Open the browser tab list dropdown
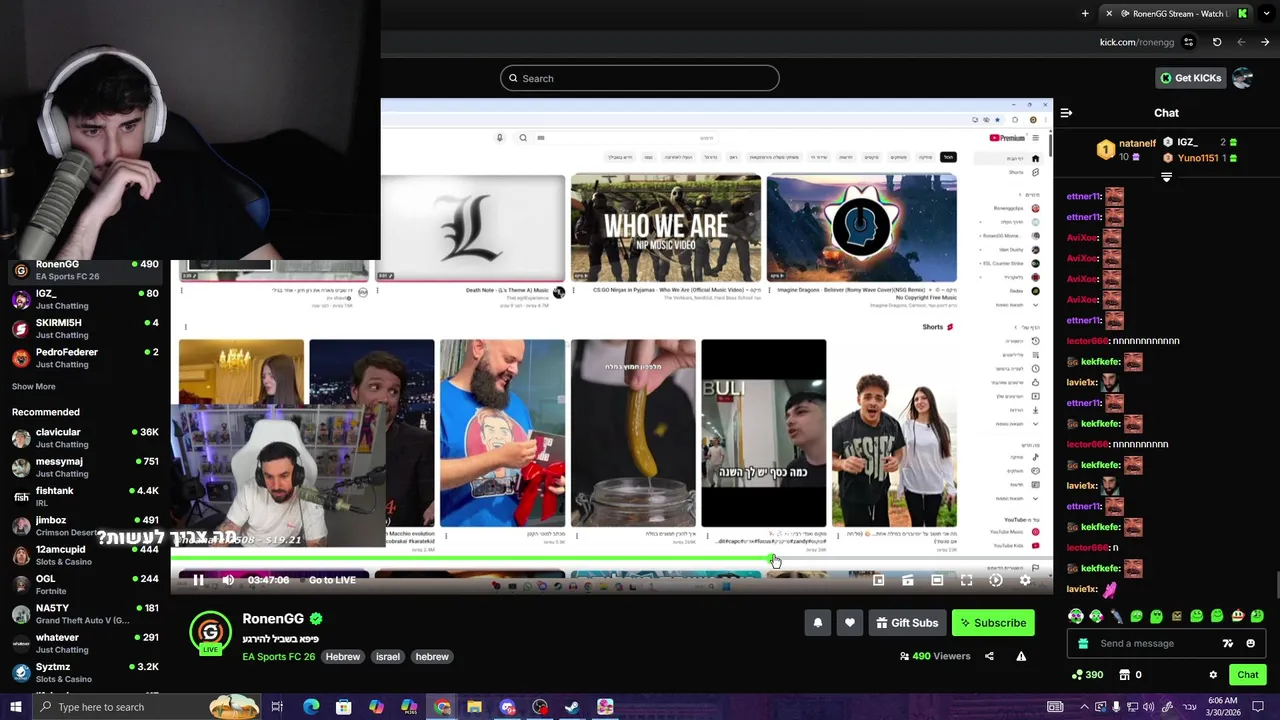Screen dimensions: 1280x720 click(1265, 13)
